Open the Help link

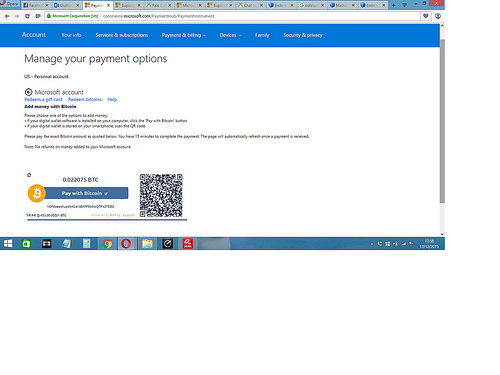pyautogui.click(x=112, y=99)
